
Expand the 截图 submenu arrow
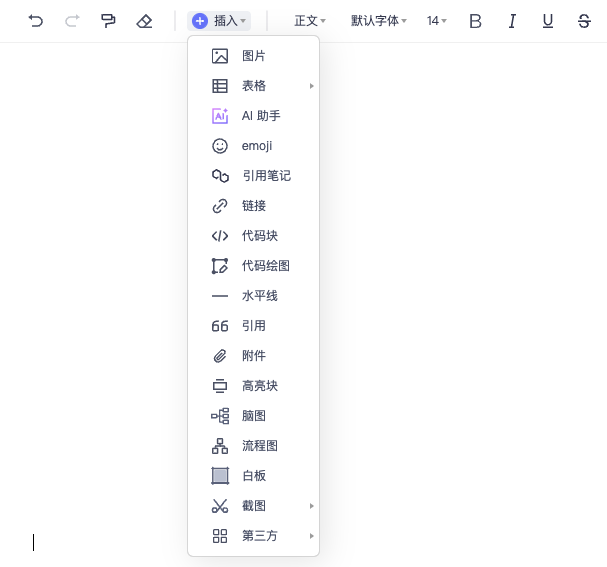click(312, 506)
